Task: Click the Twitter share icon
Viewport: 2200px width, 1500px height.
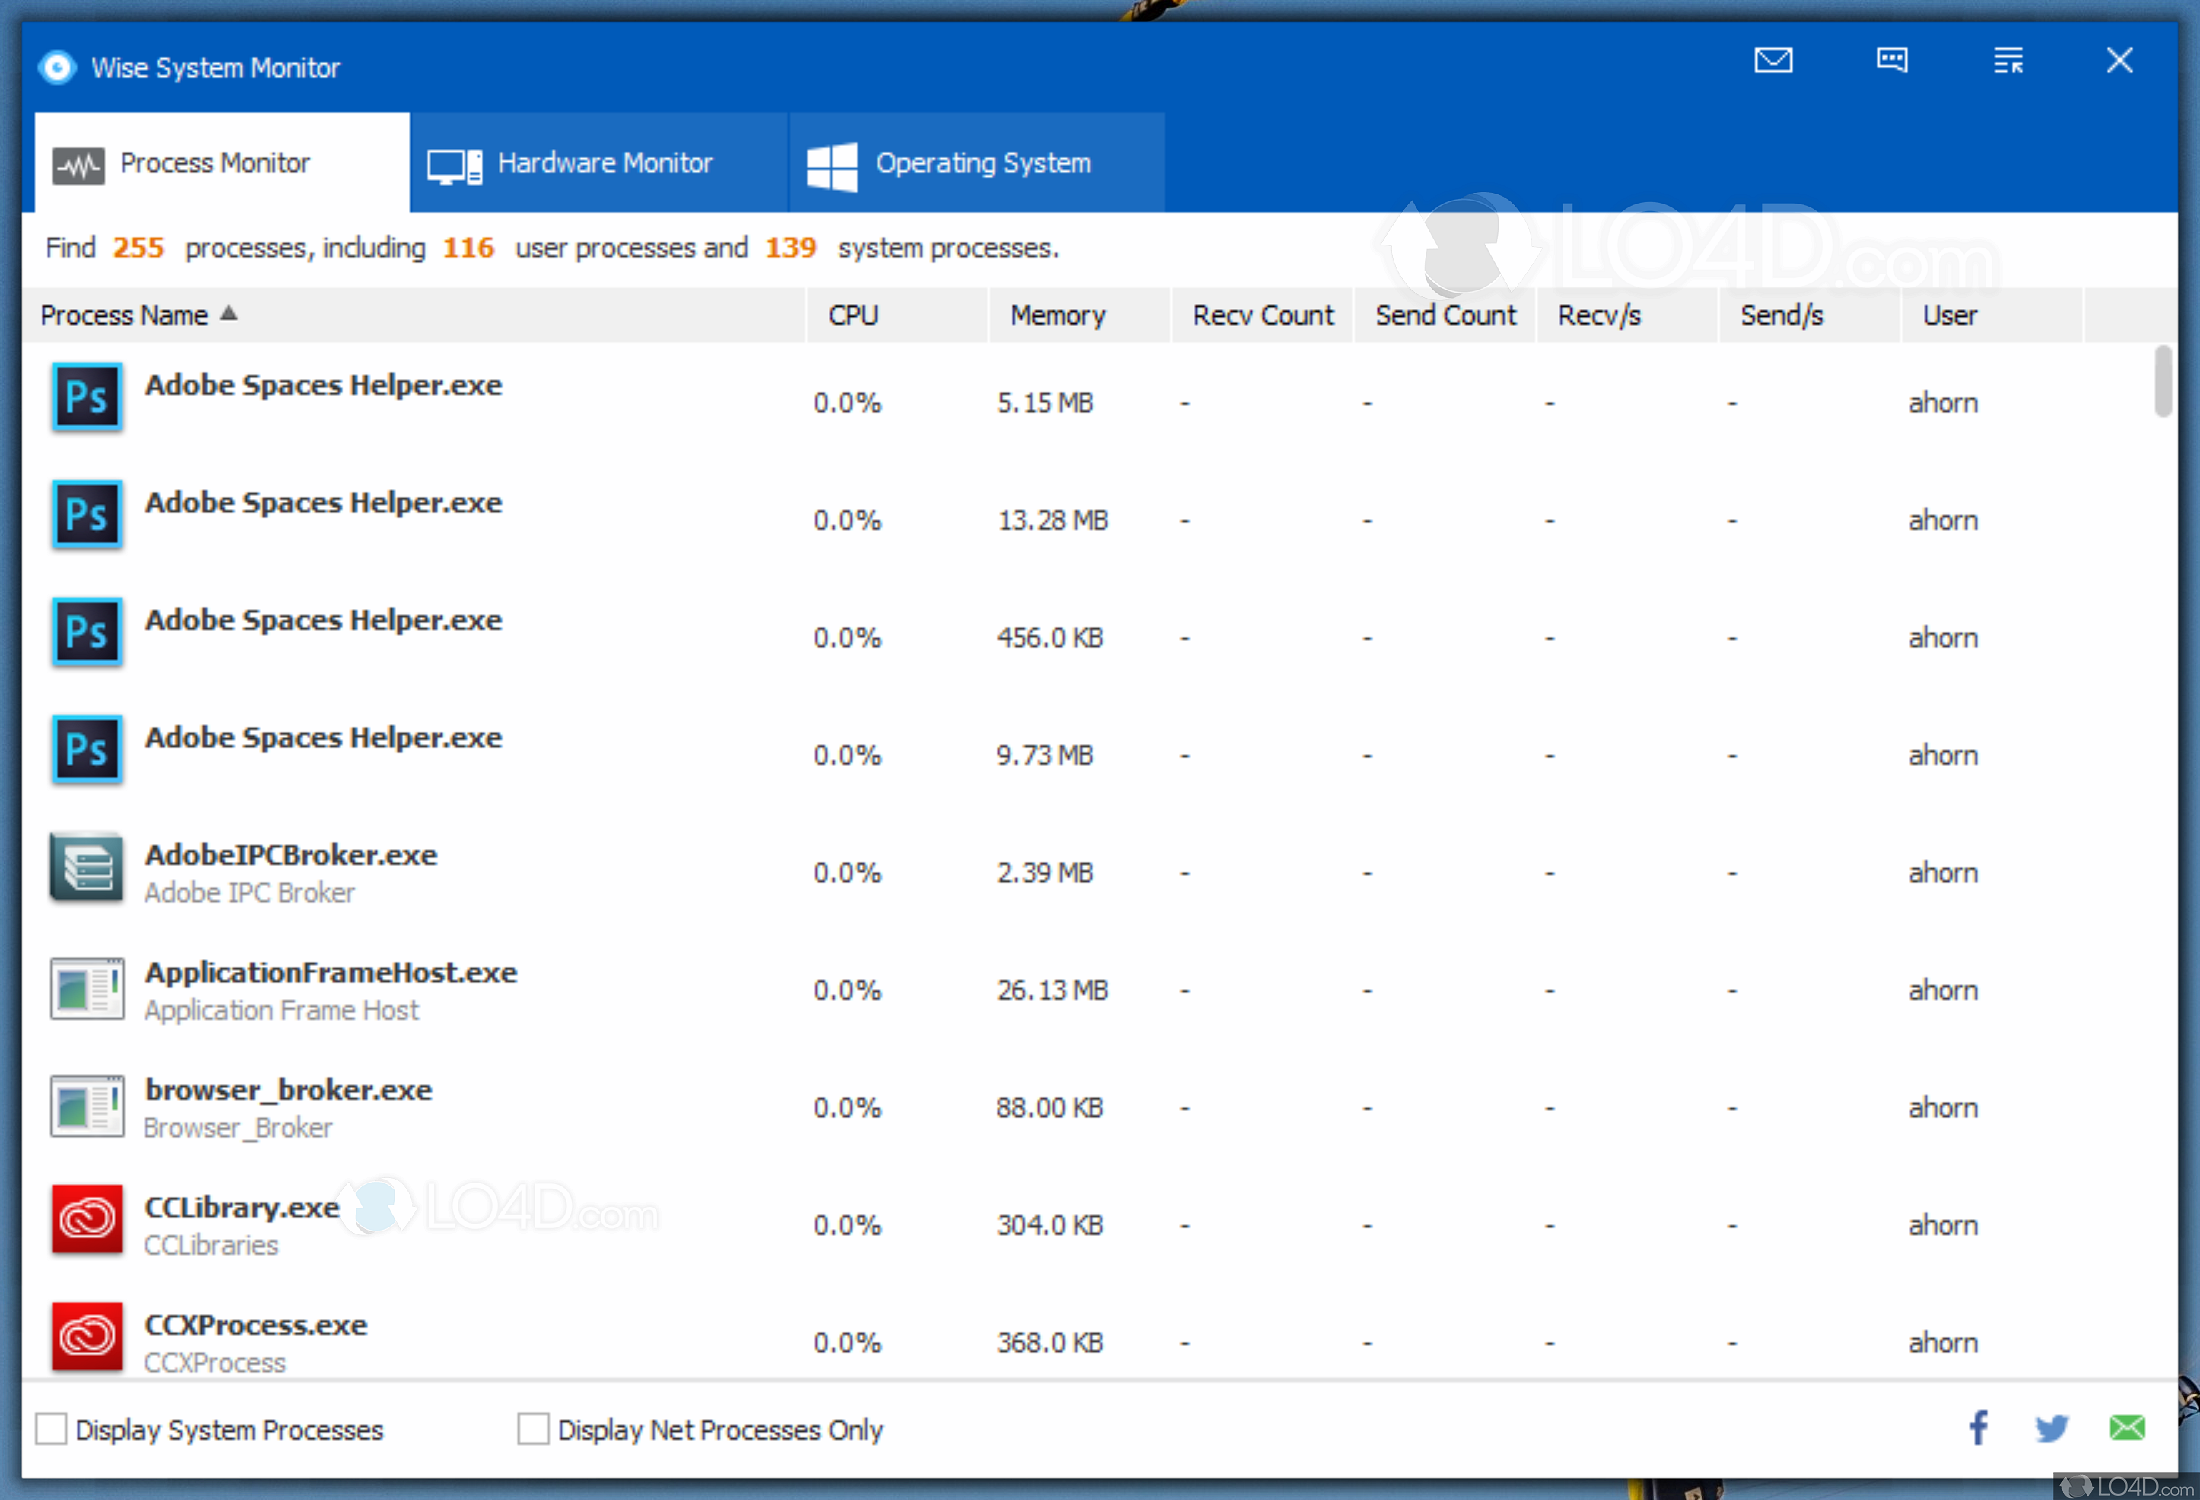Action: coord(2051,1429)
